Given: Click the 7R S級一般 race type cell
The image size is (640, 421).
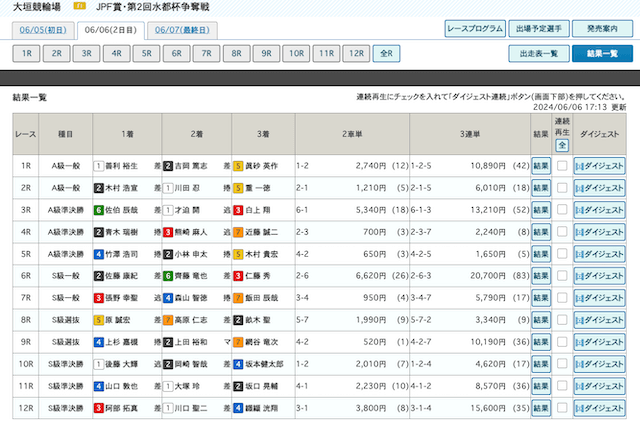Looking at the screenshot, I should [x=65, y=298].
